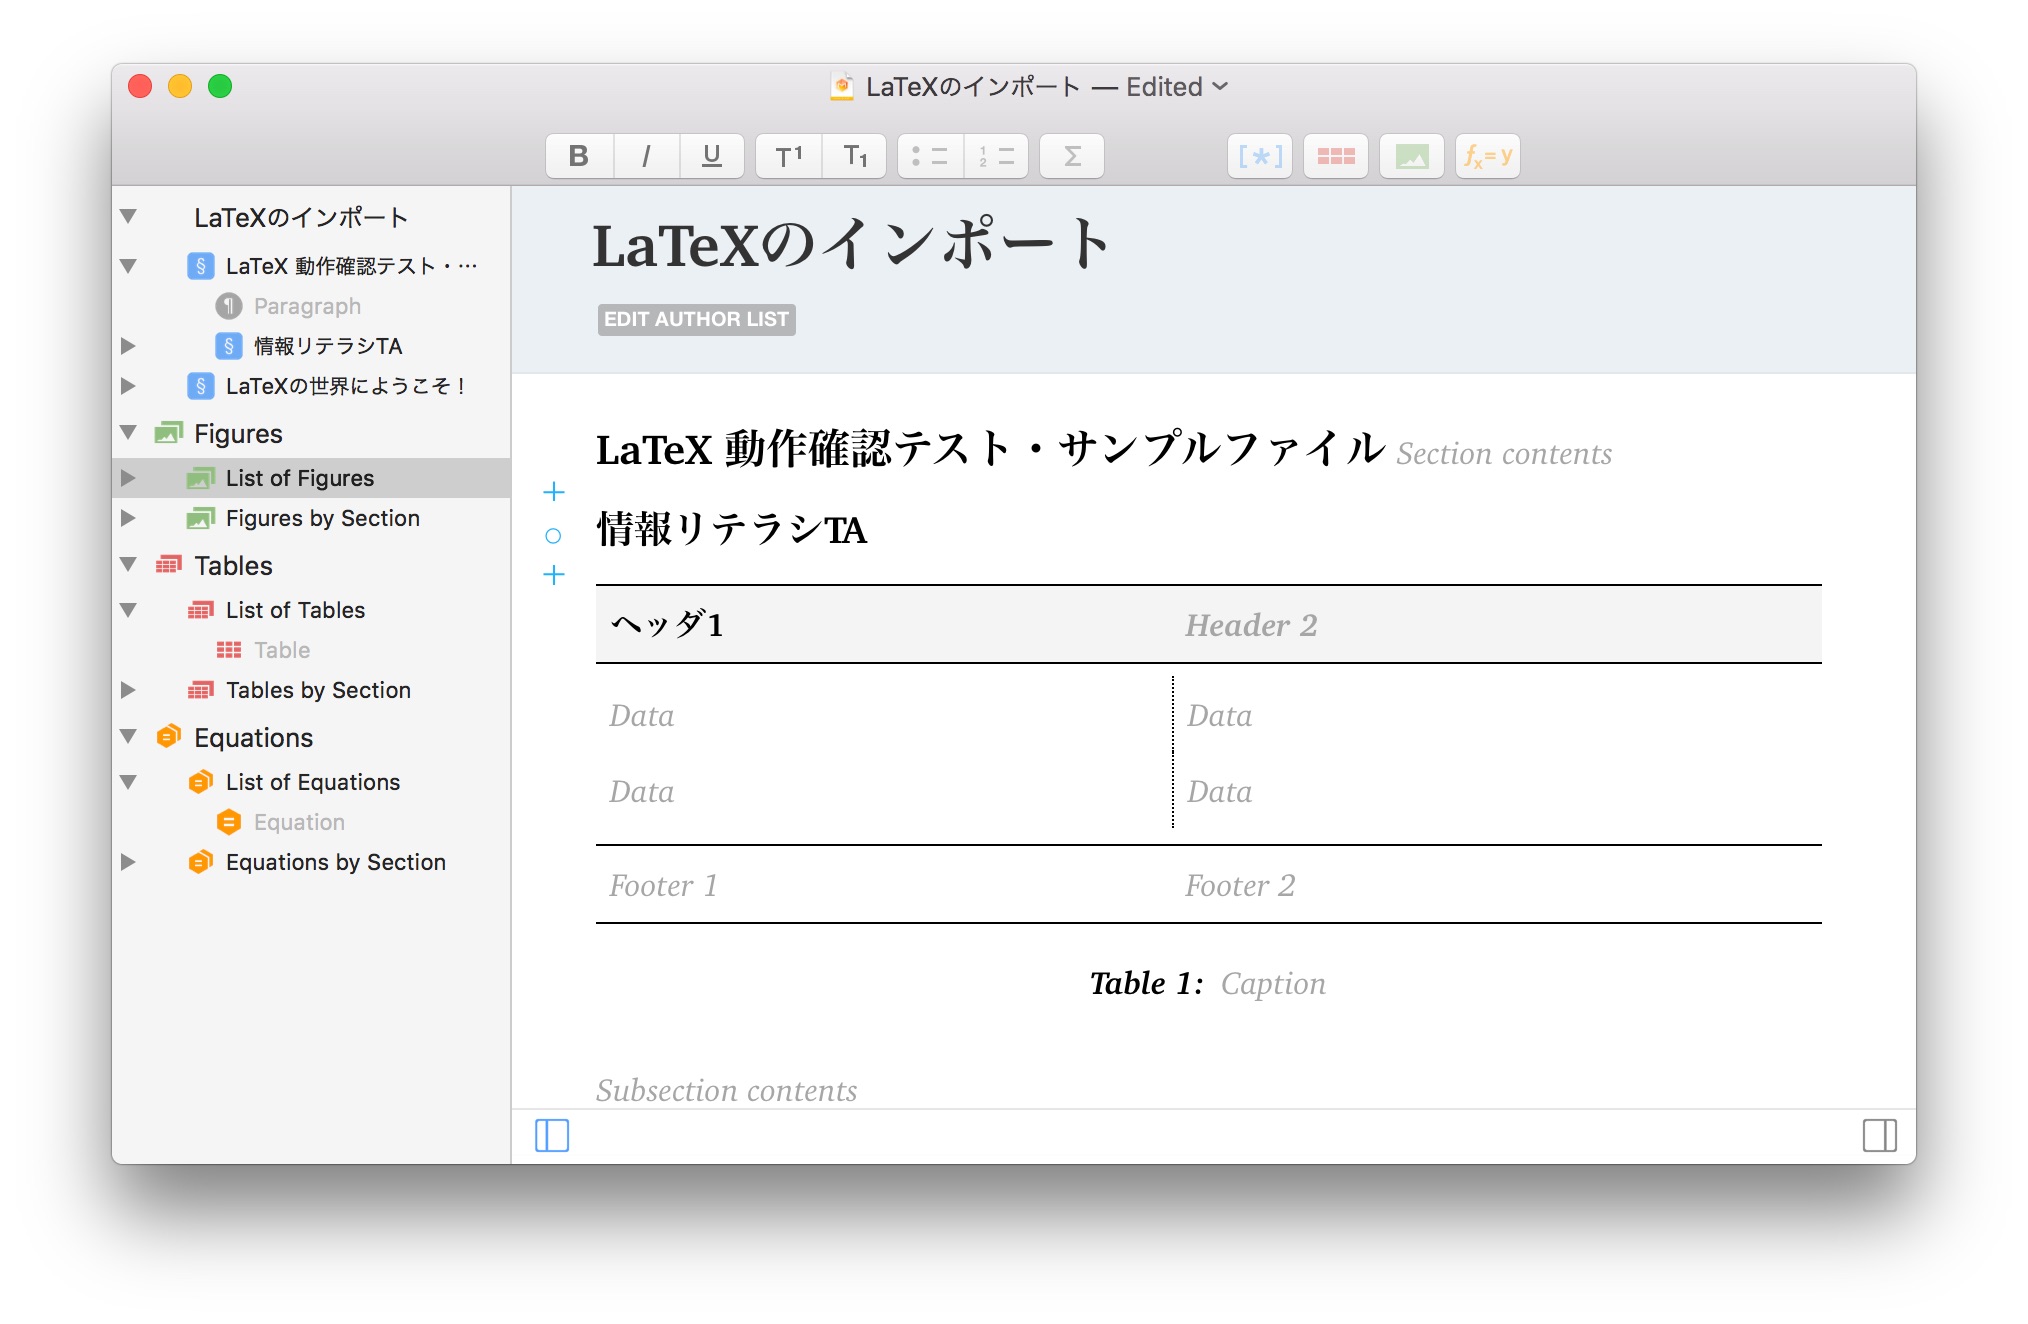
Task: Insert a citation with bracket-star button
Action: click(1259, 156)
